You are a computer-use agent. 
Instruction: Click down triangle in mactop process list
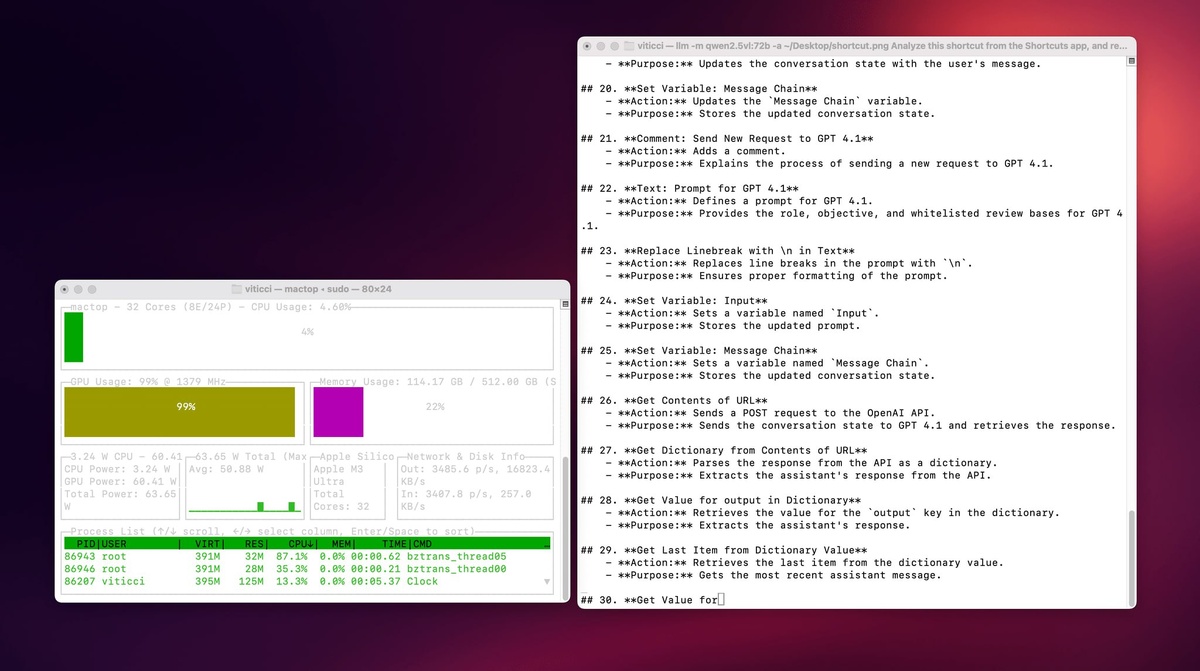coord(546,581)
